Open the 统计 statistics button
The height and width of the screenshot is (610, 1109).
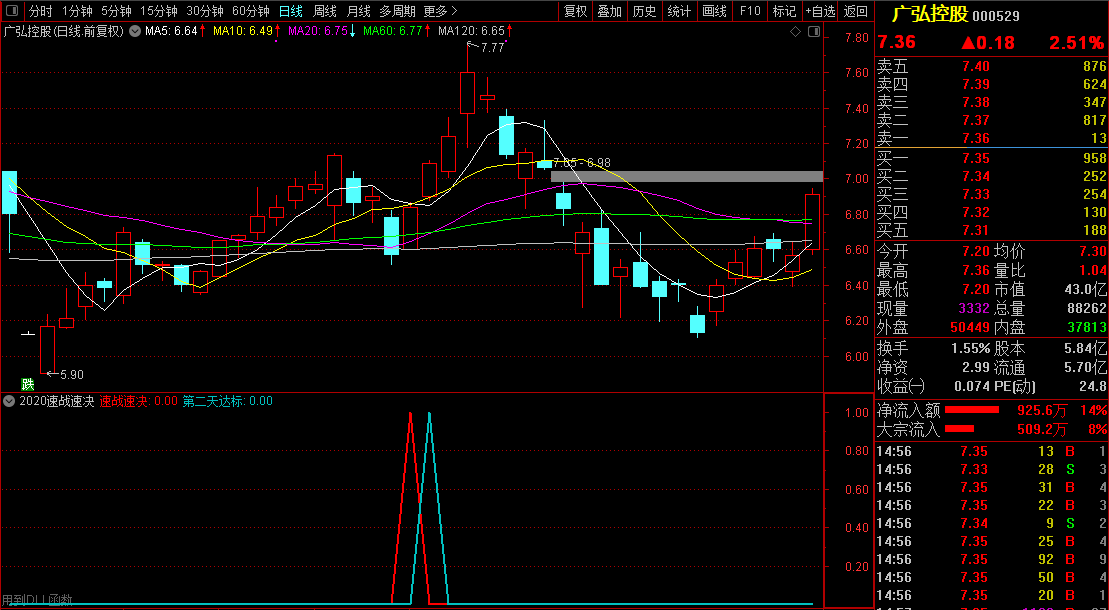[680, 11]
